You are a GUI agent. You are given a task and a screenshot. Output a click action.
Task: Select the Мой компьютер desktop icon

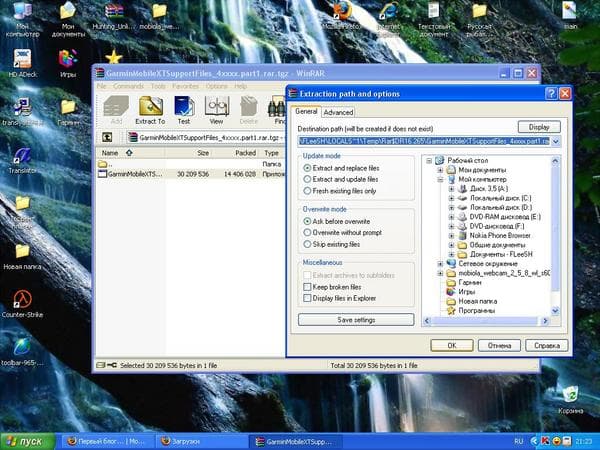coord(22,19)
